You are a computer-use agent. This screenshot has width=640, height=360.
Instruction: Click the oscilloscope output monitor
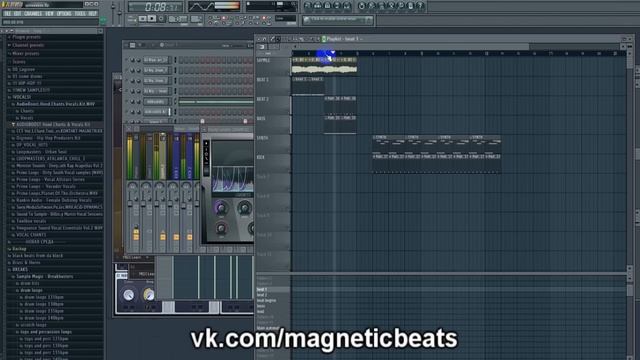214,6
